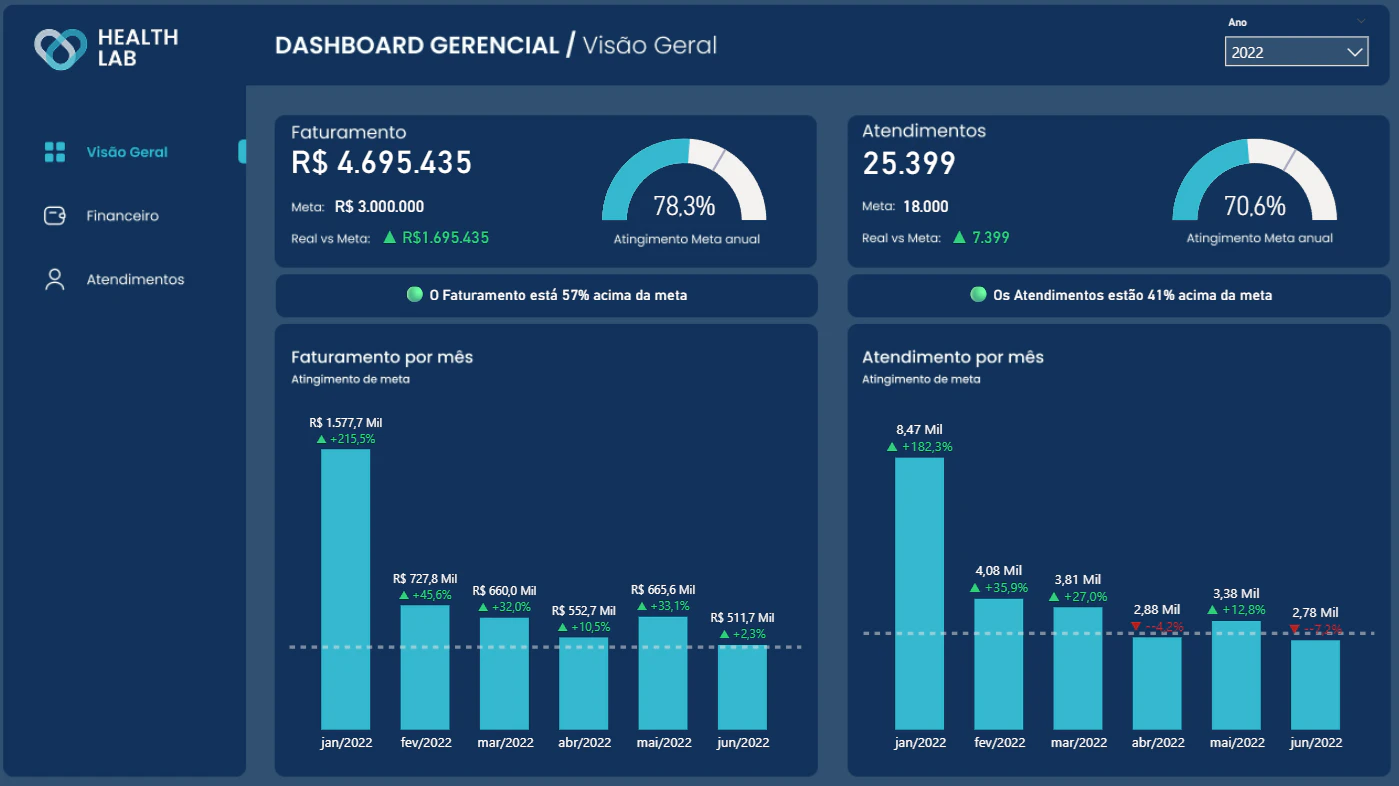This screenshot has width=1399, height=786.
Task: Click the R$ 1.577,7 Mil data label
Action: [x=346, y=423]
